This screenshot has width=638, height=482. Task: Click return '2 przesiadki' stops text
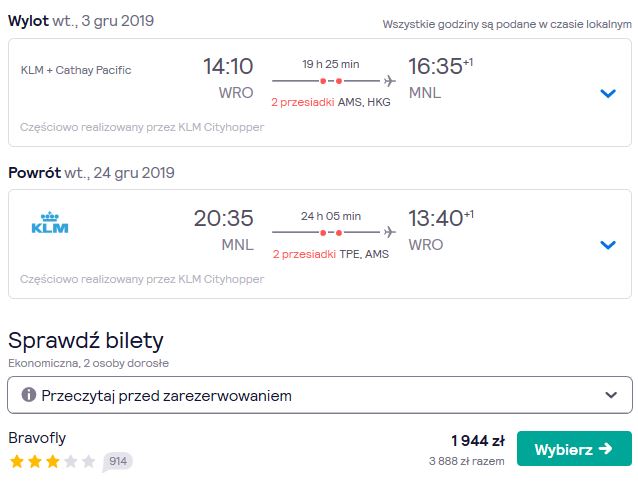tap(304, 254)
